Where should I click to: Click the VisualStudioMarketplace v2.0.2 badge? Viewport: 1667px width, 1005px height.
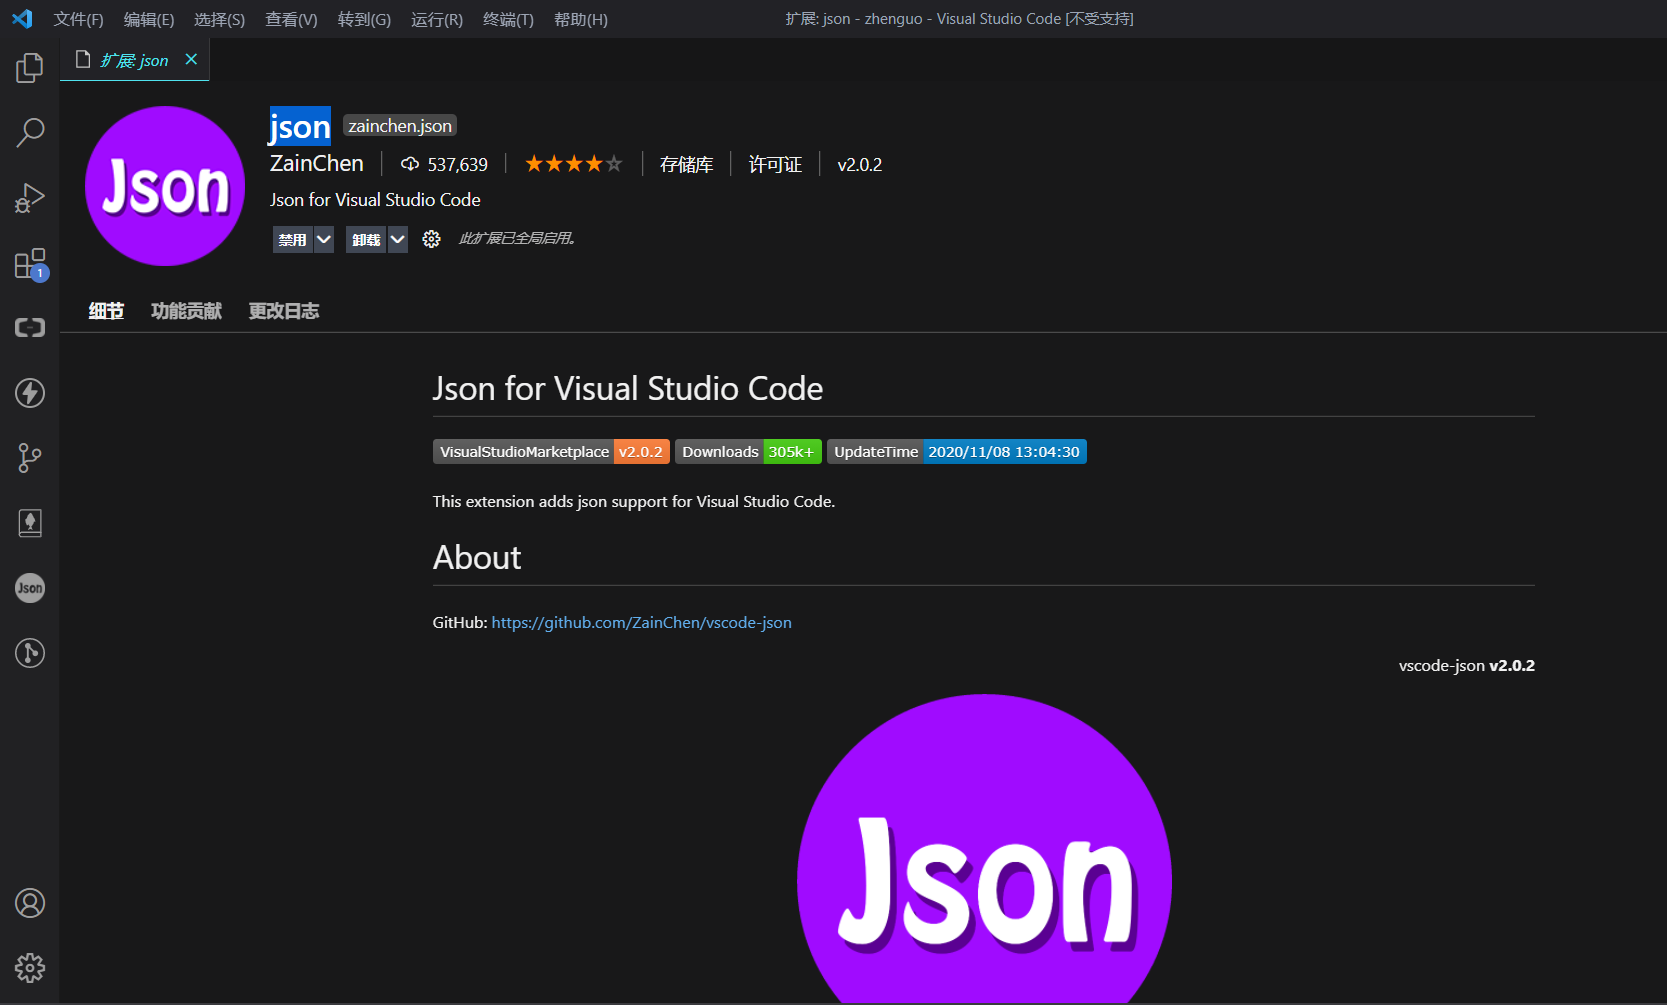[x=550, y=452]
